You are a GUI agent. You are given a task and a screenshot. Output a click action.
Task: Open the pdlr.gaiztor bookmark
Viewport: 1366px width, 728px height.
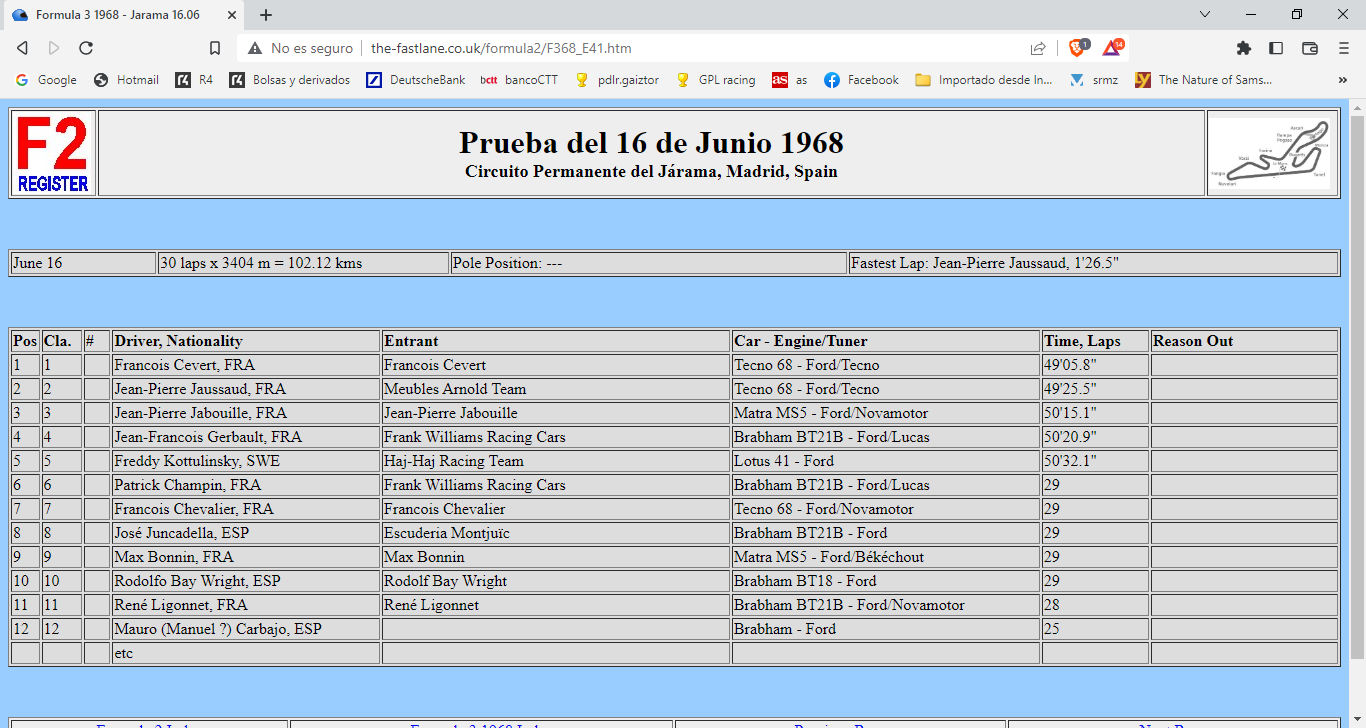[617, 80]
